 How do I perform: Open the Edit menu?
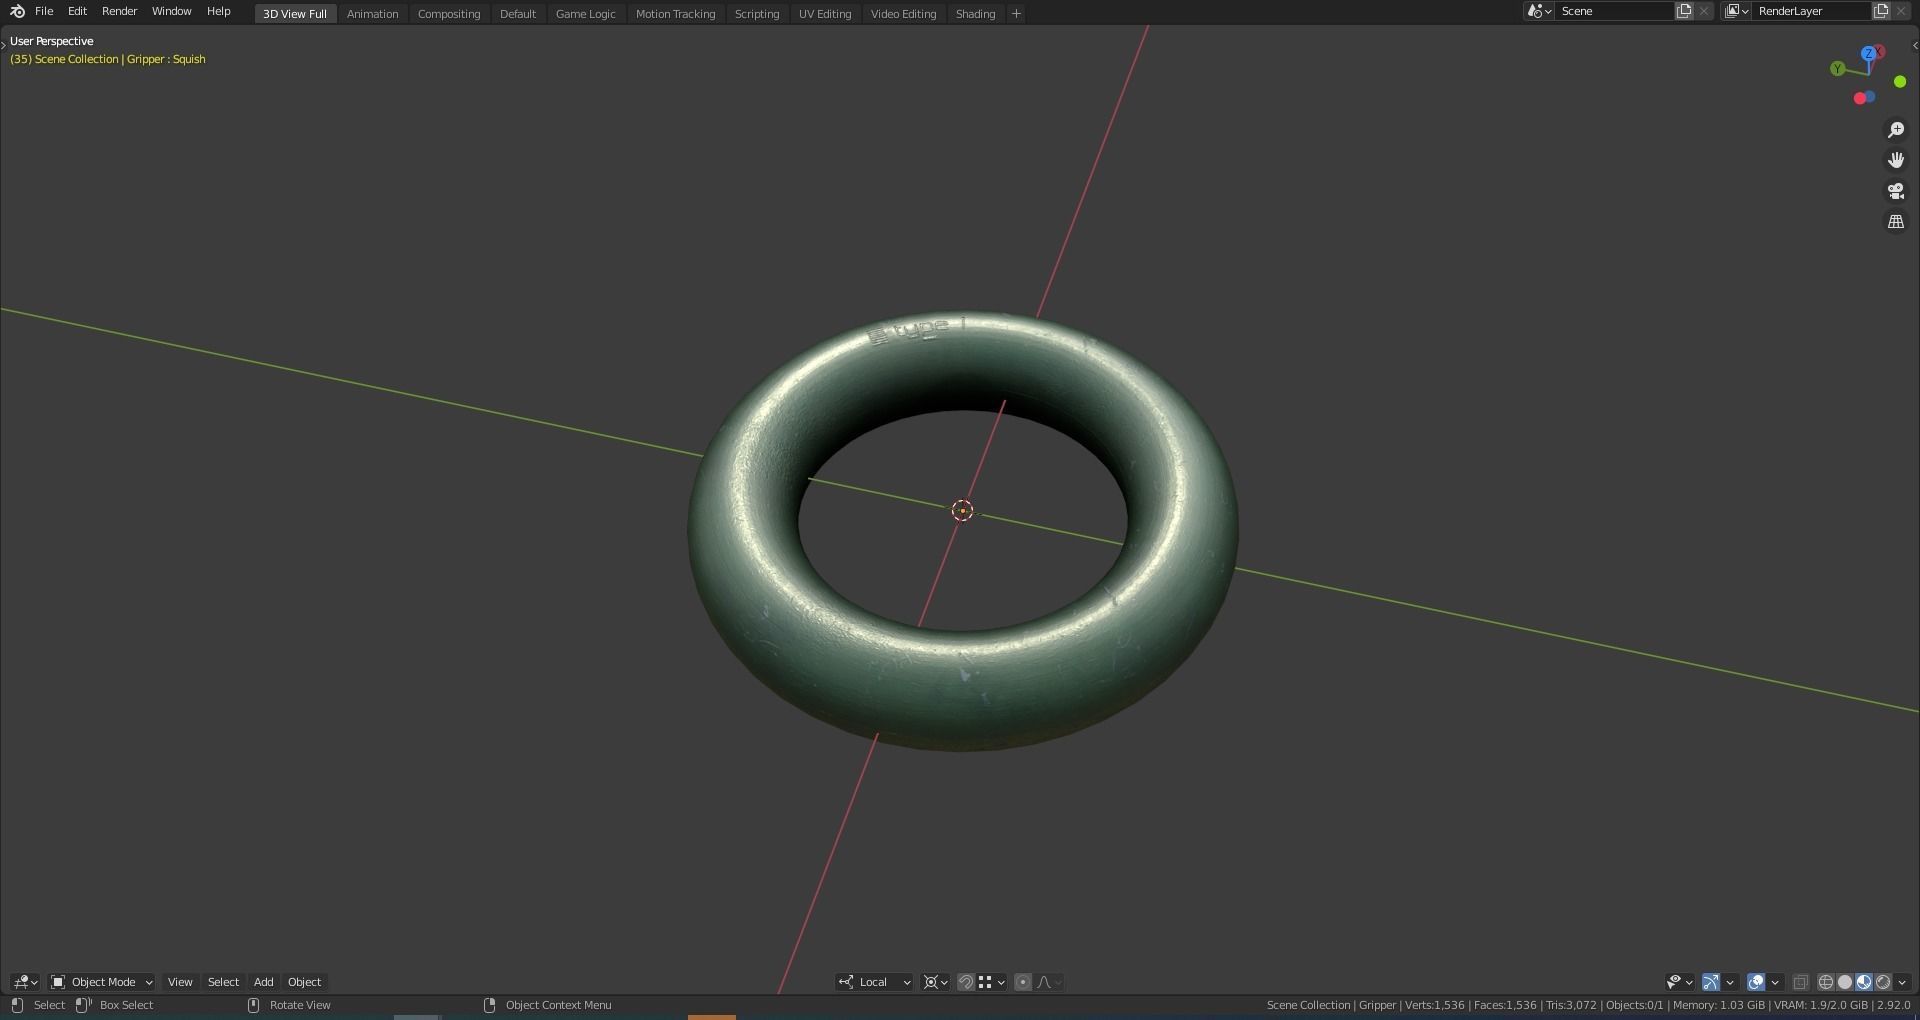77,11
